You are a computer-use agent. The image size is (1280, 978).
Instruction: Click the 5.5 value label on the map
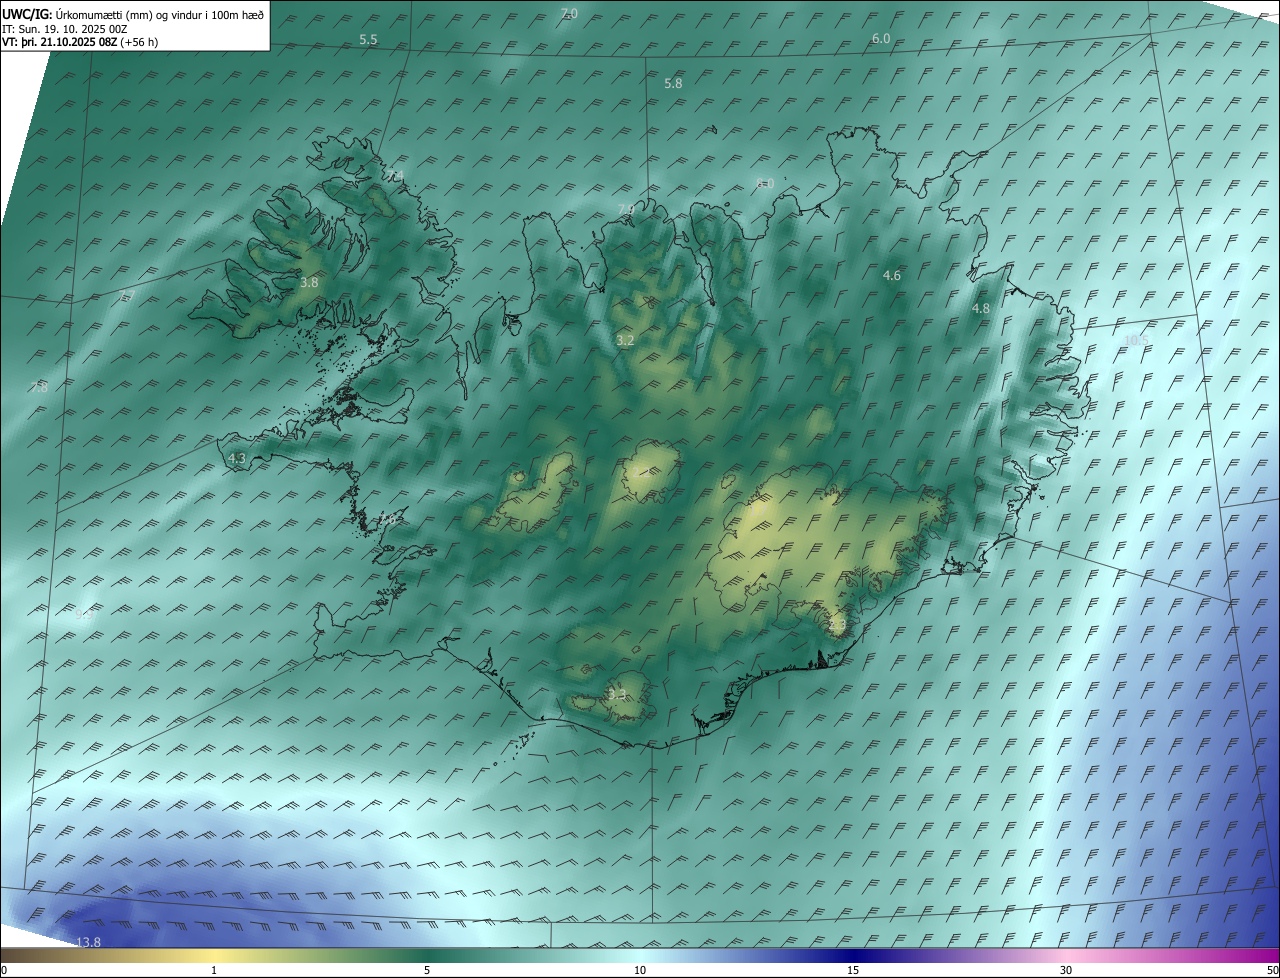click(368, 40)
